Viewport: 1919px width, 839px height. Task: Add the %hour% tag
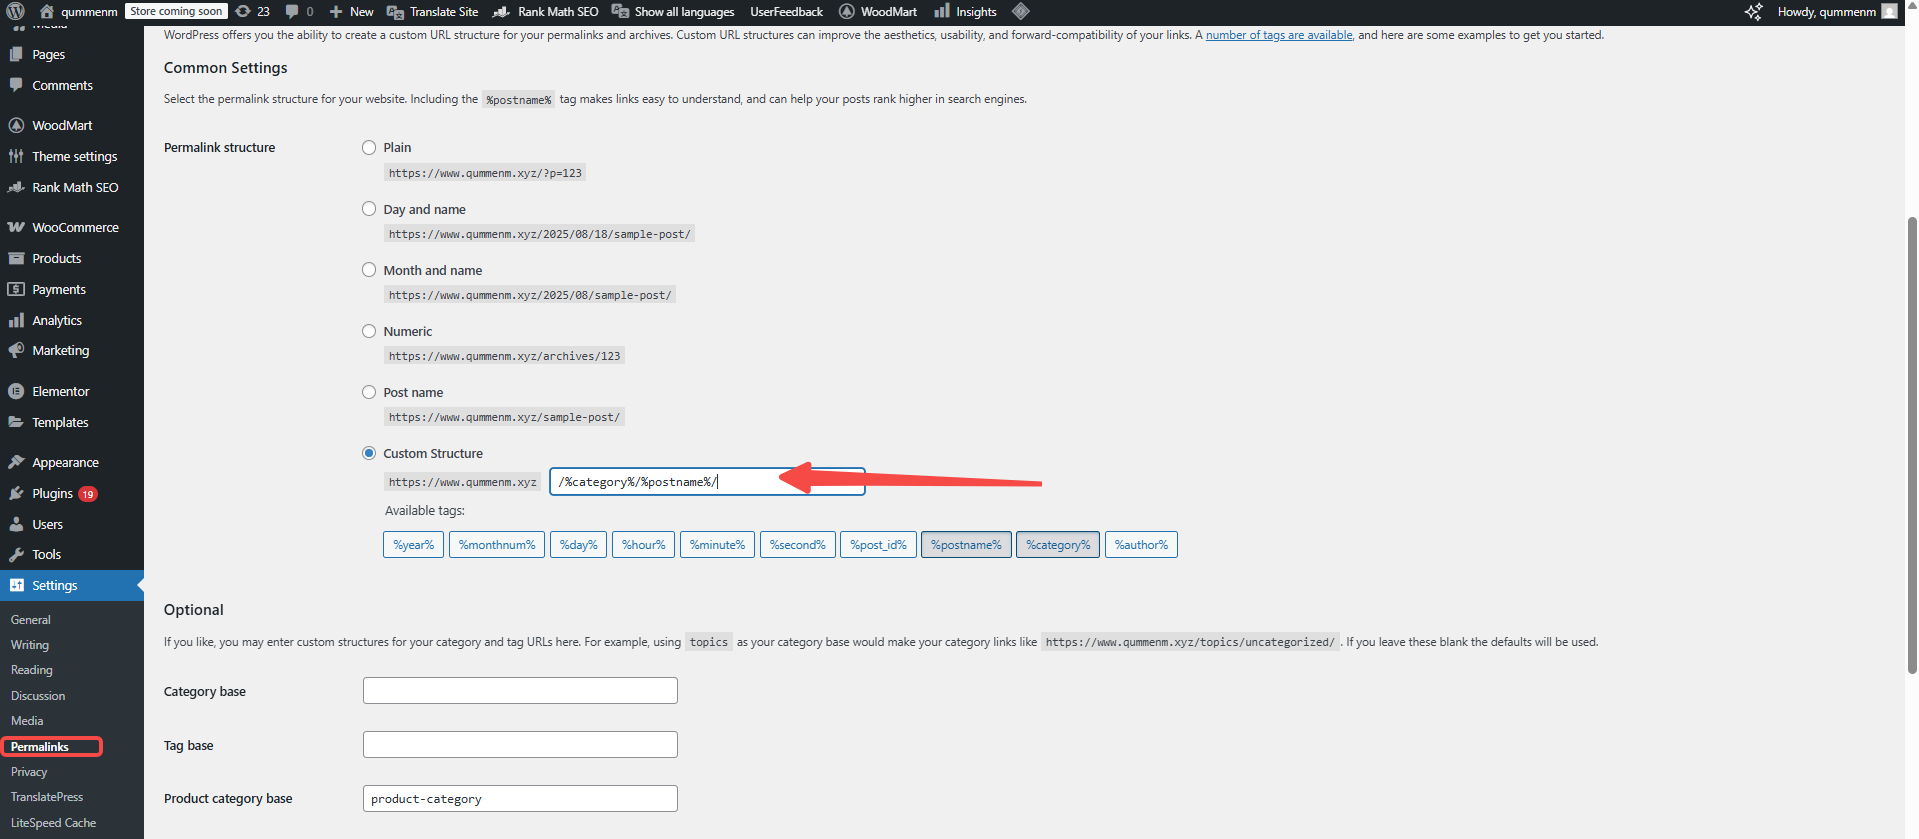[643, 545]
